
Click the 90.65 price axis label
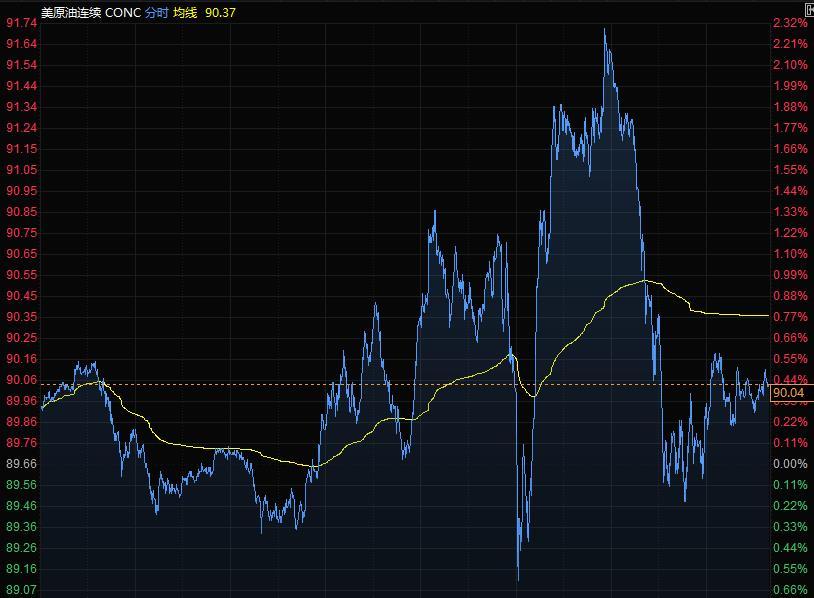coord(21,254)
